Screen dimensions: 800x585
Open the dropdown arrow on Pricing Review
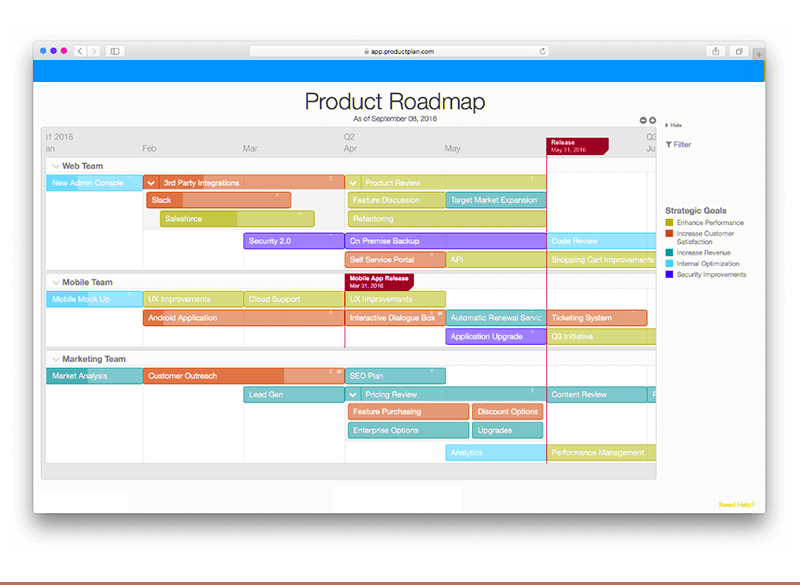353,394
